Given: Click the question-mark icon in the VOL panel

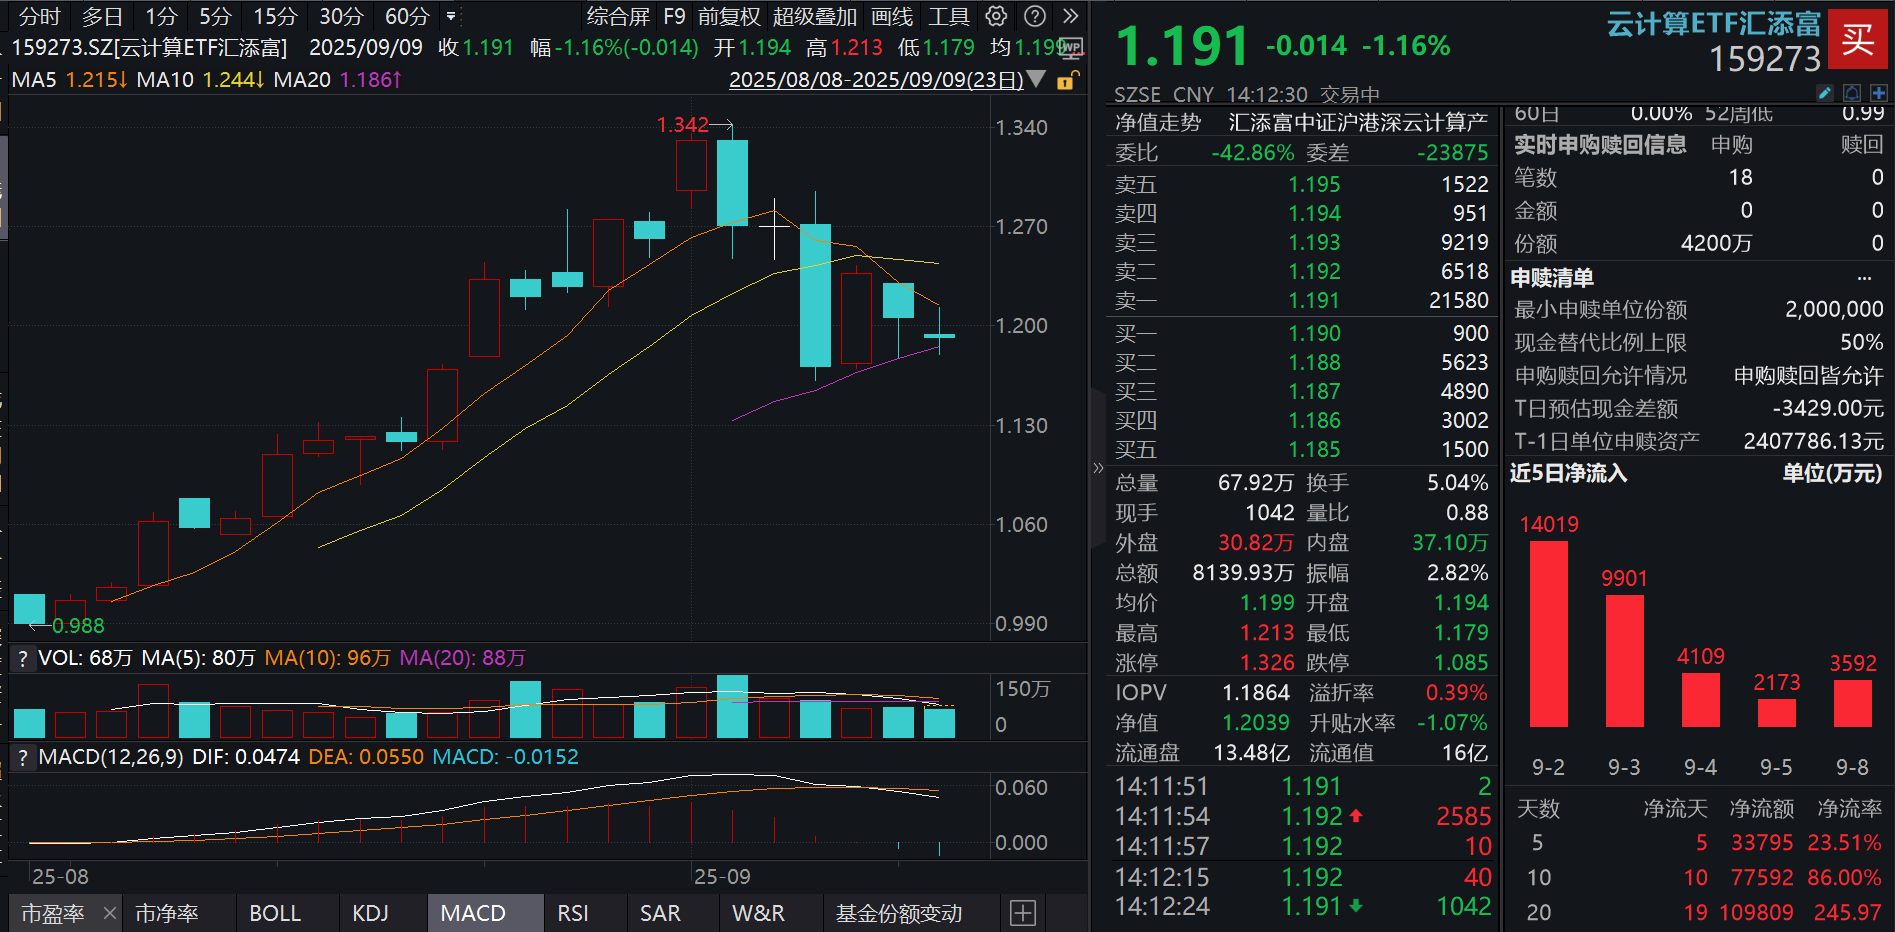Looking at the screenshot, I should click(22, 658).
